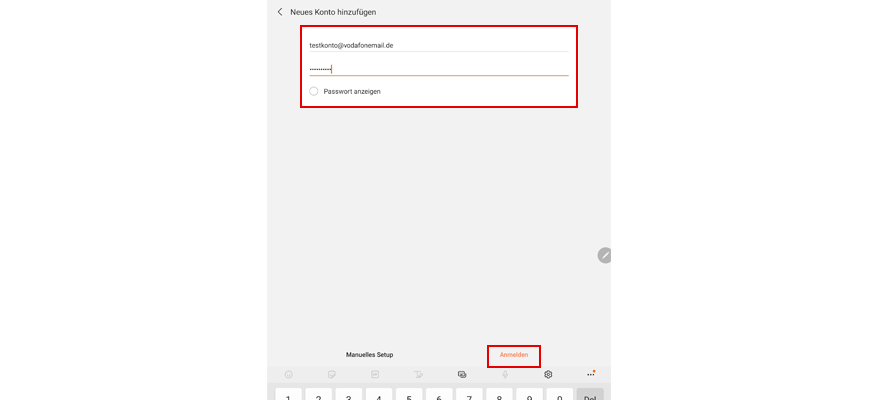Image resolution: width=879 pixels, height=400 pixels.
Task: Focus the email address field testkonto@vodafonemail.de
Action: [x=439, y=45]
